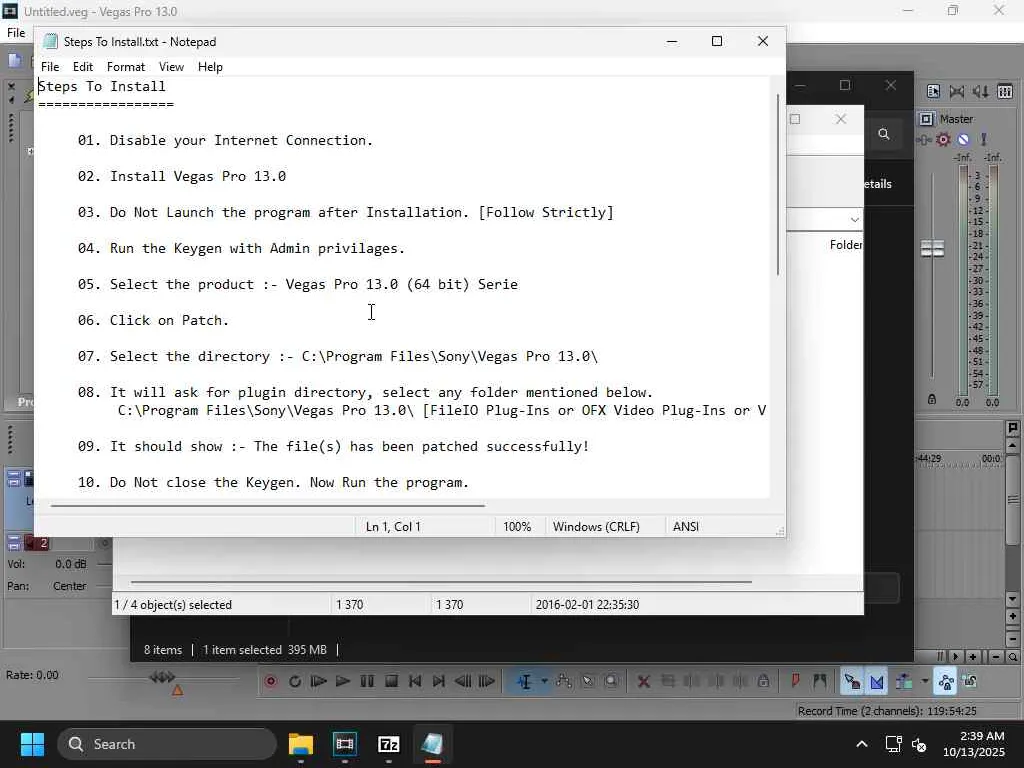Click the Next Frame transport button
Viewport: 1024px width, 768px height.
coord(487,682)
